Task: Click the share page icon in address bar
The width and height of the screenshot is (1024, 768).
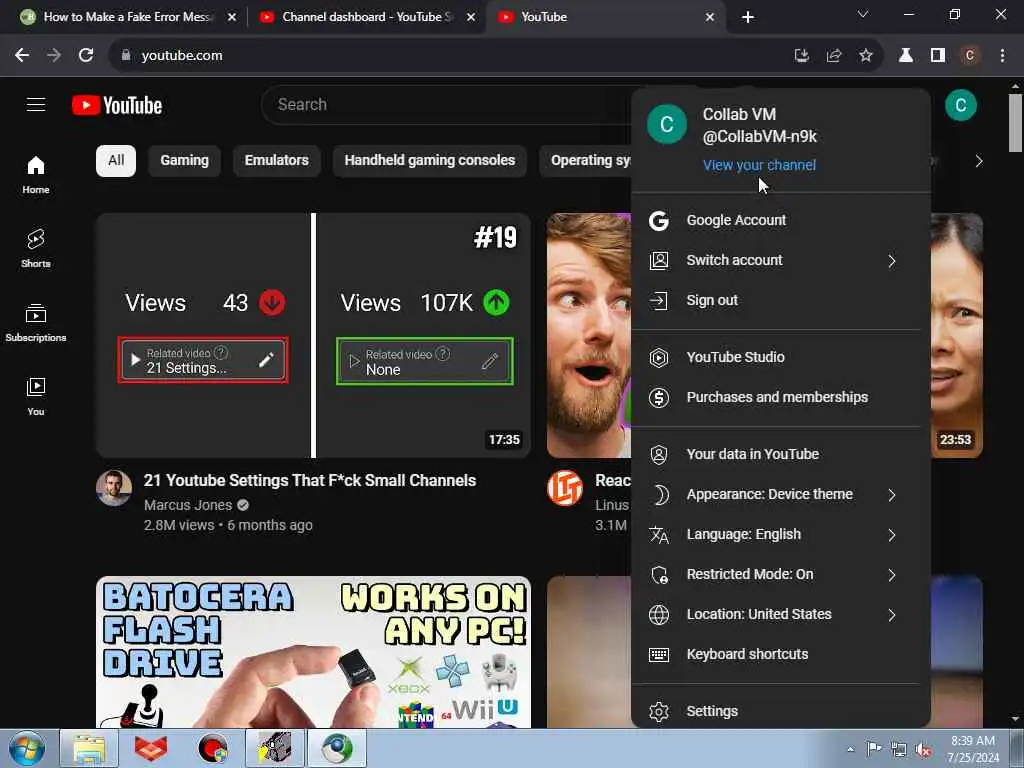Action: 833,56
